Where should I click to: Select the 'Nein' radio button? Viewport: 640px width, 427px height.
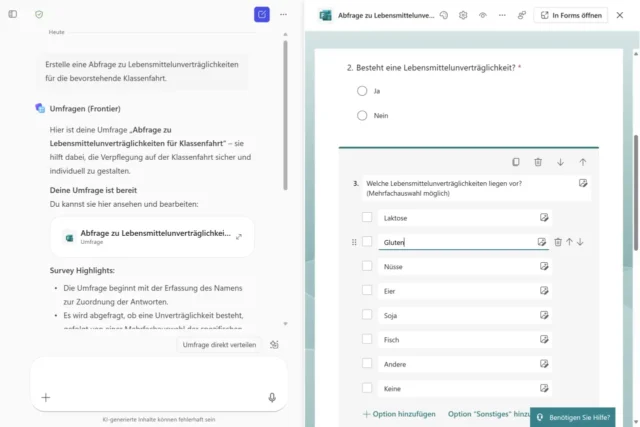pyautogui.click(x=362, y=115)
